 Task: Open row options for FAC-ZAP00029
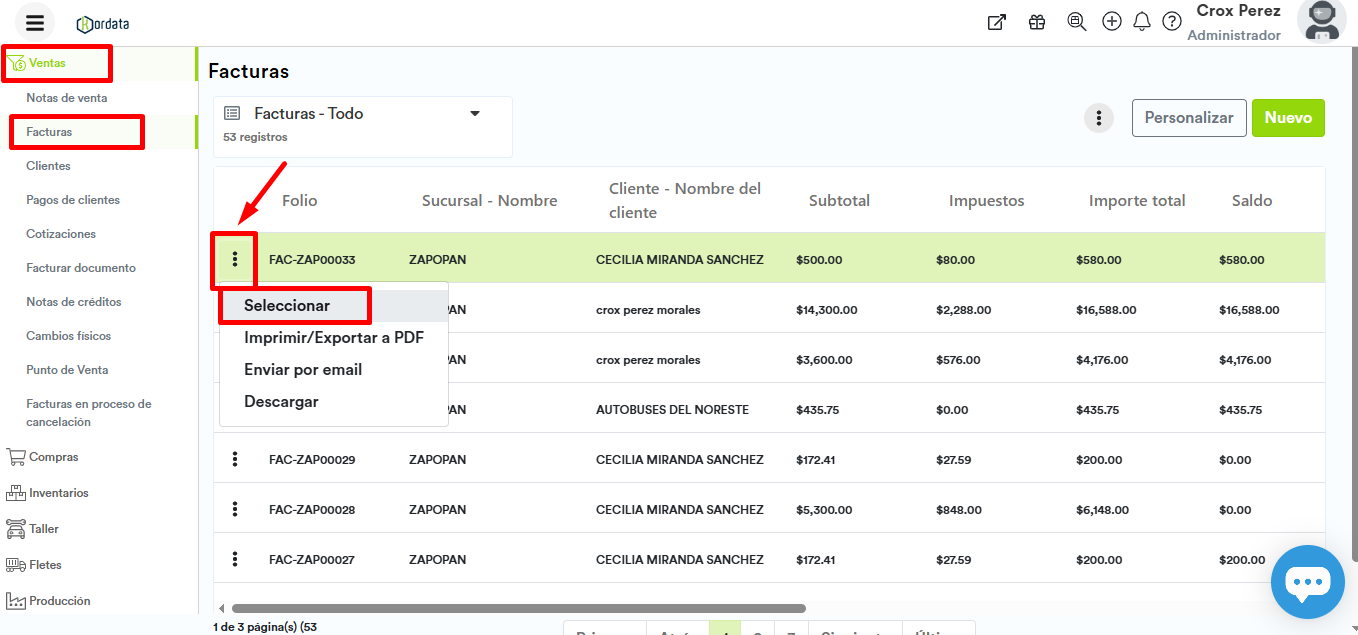pos(235,460)
